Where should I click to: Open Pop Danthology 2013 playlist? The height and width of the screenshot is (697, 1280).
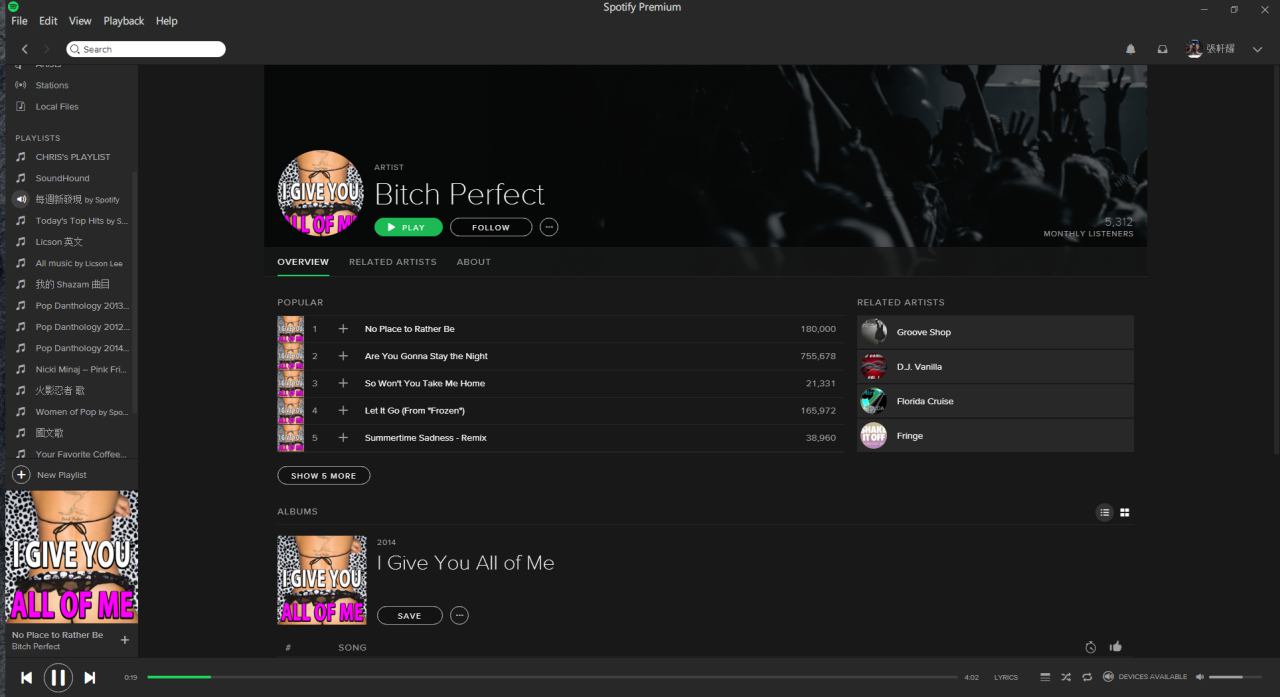tap(83, 305)
